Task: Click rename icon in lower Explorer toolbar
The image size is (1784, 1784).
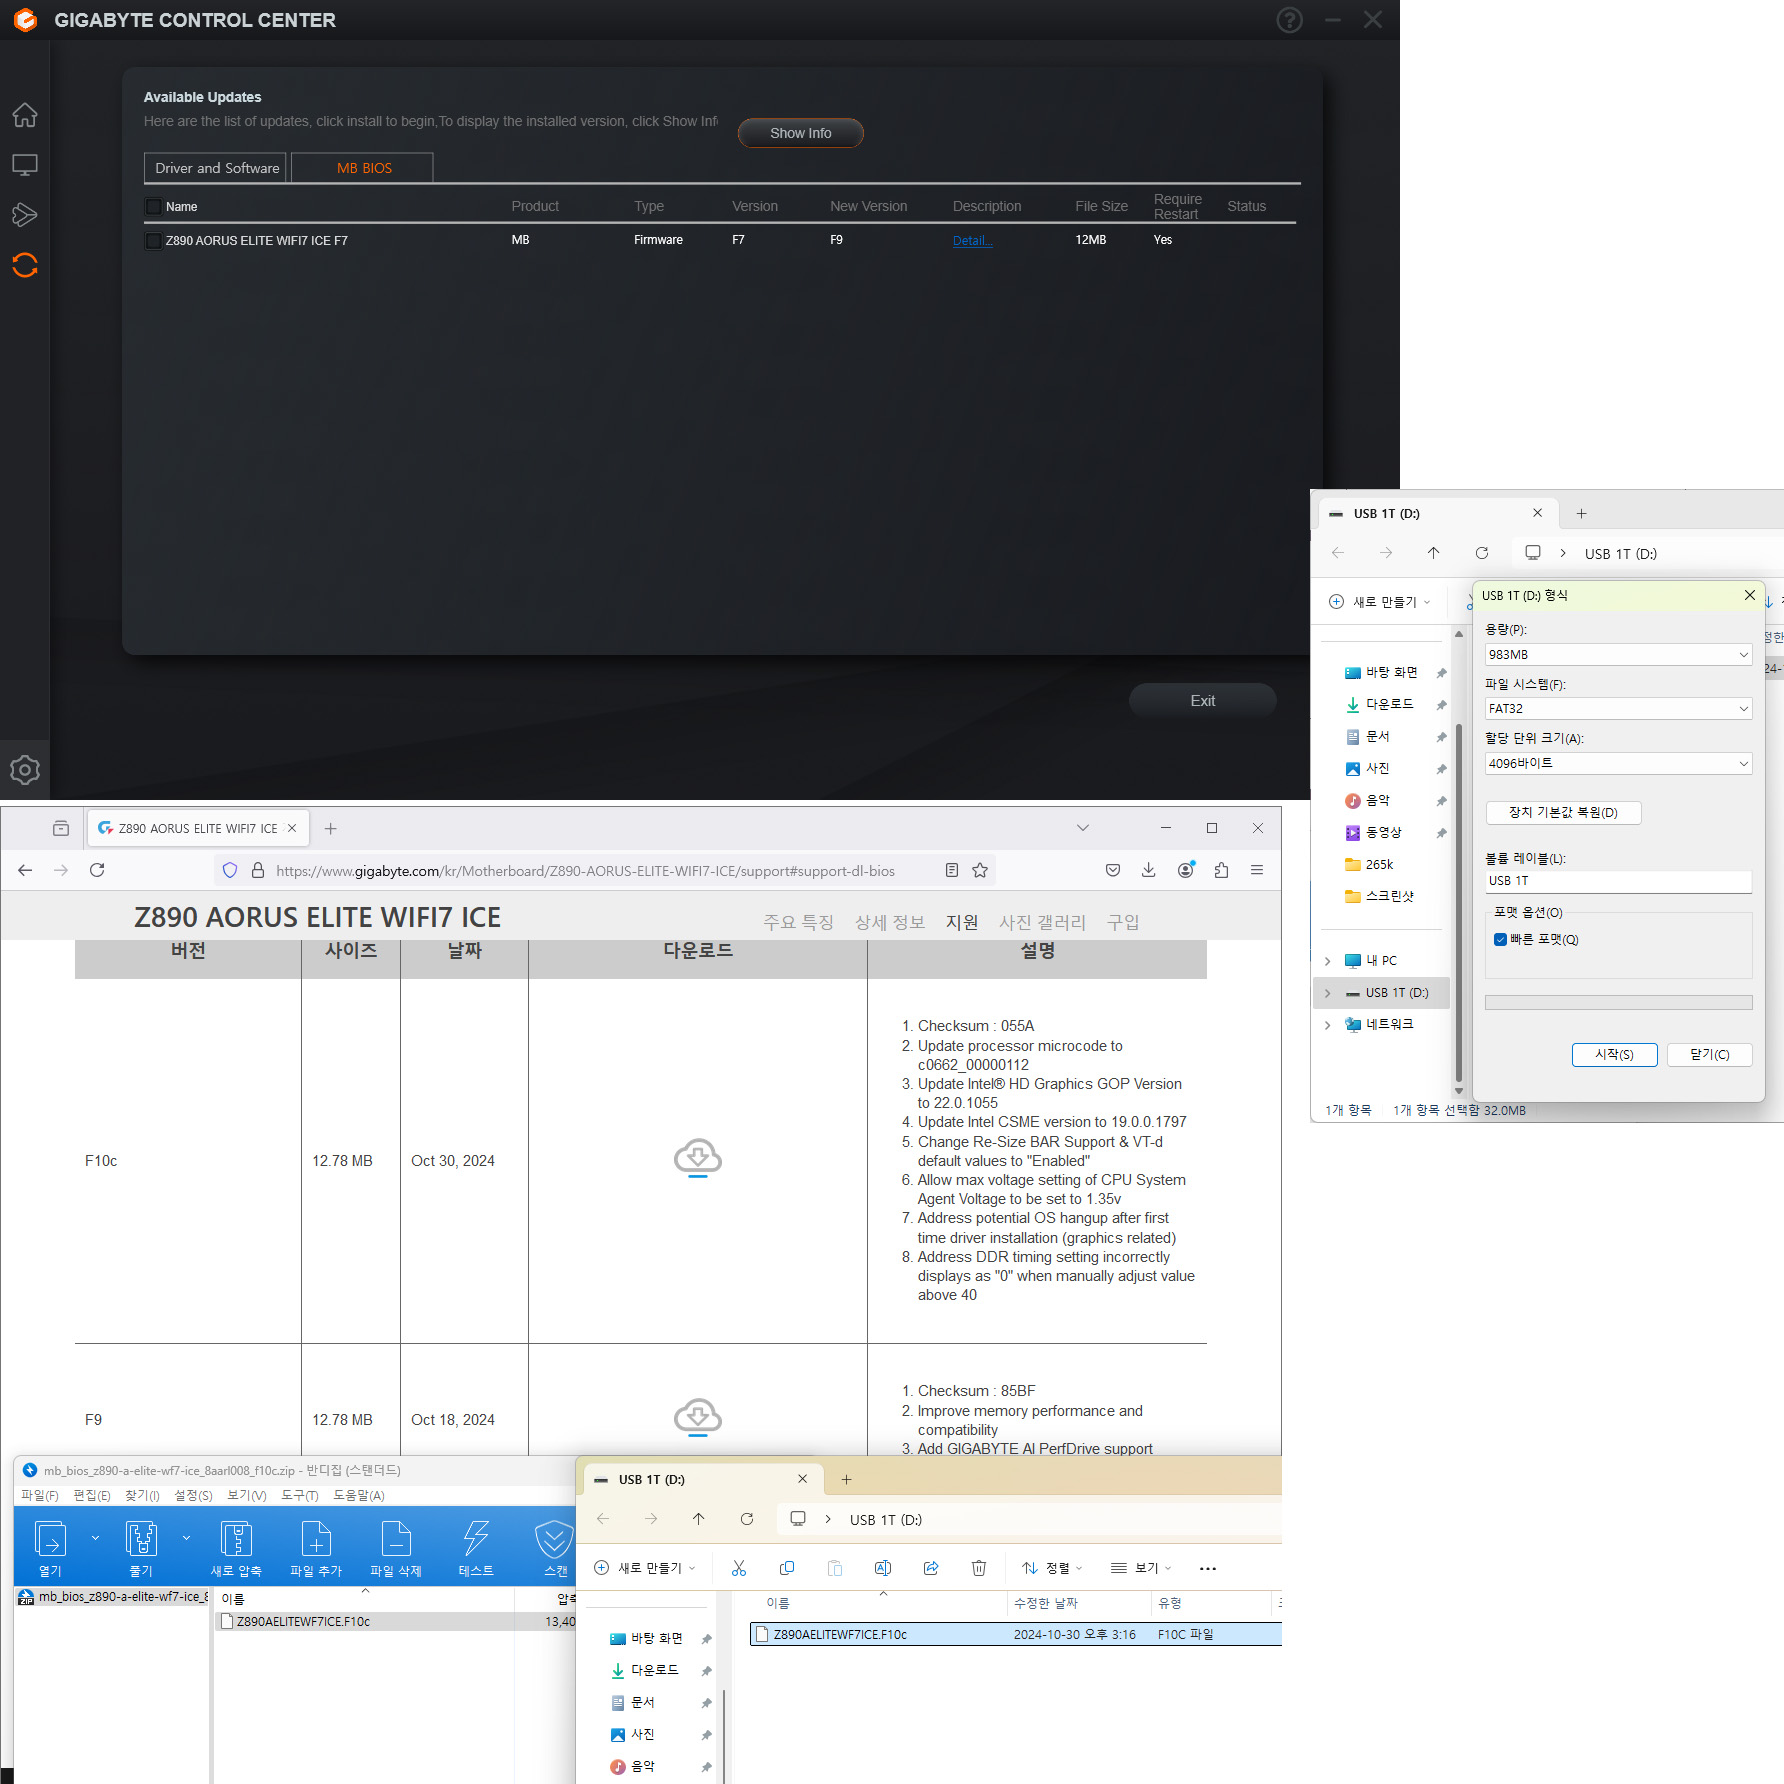Action: pos(883,1568)
